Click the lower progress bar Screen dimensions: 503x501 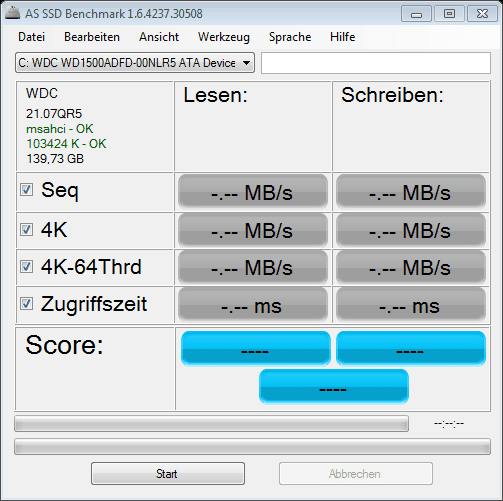tap(252, 447)
